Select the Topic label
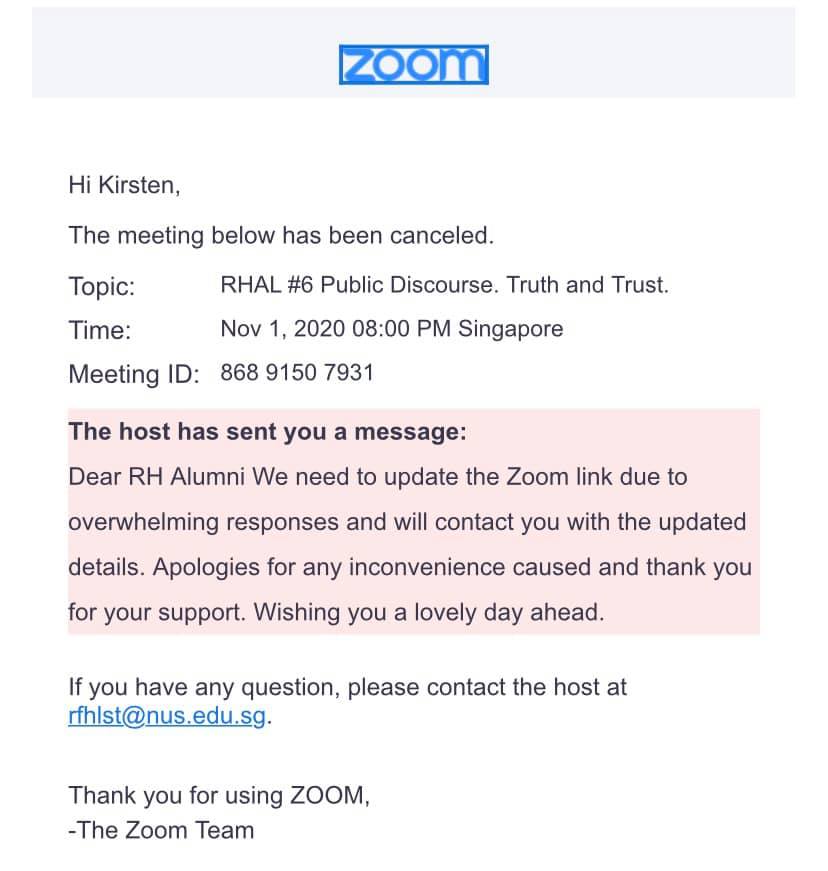Image resolution: width=828 pixels, height=871 pixels. 102,287
